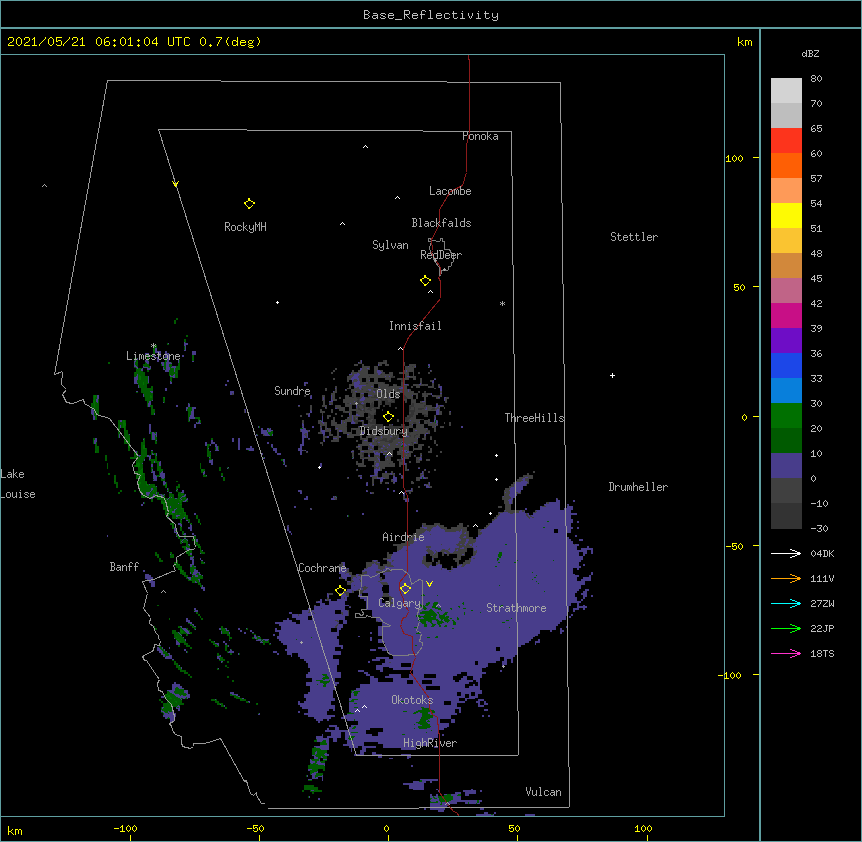This screenshot has height=842, width=862.
Task: Click the orange arrow 111V legend icon
Action: click(x=786, y=578)
